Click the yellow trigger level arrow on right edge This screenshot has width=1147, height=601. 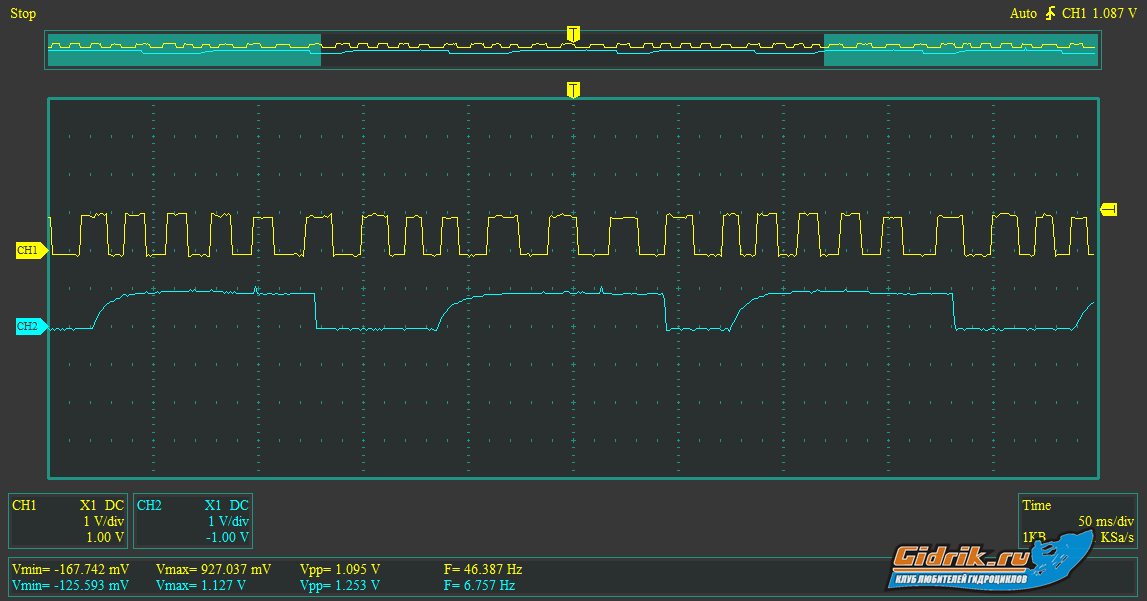point(1108,209)
